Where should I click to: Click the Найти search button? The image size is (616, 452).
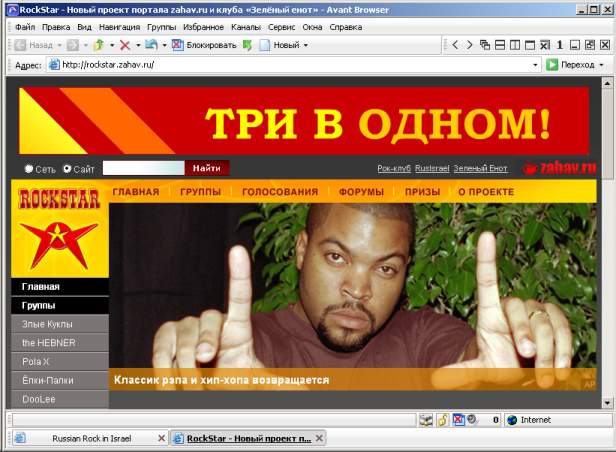click(207, 168)
